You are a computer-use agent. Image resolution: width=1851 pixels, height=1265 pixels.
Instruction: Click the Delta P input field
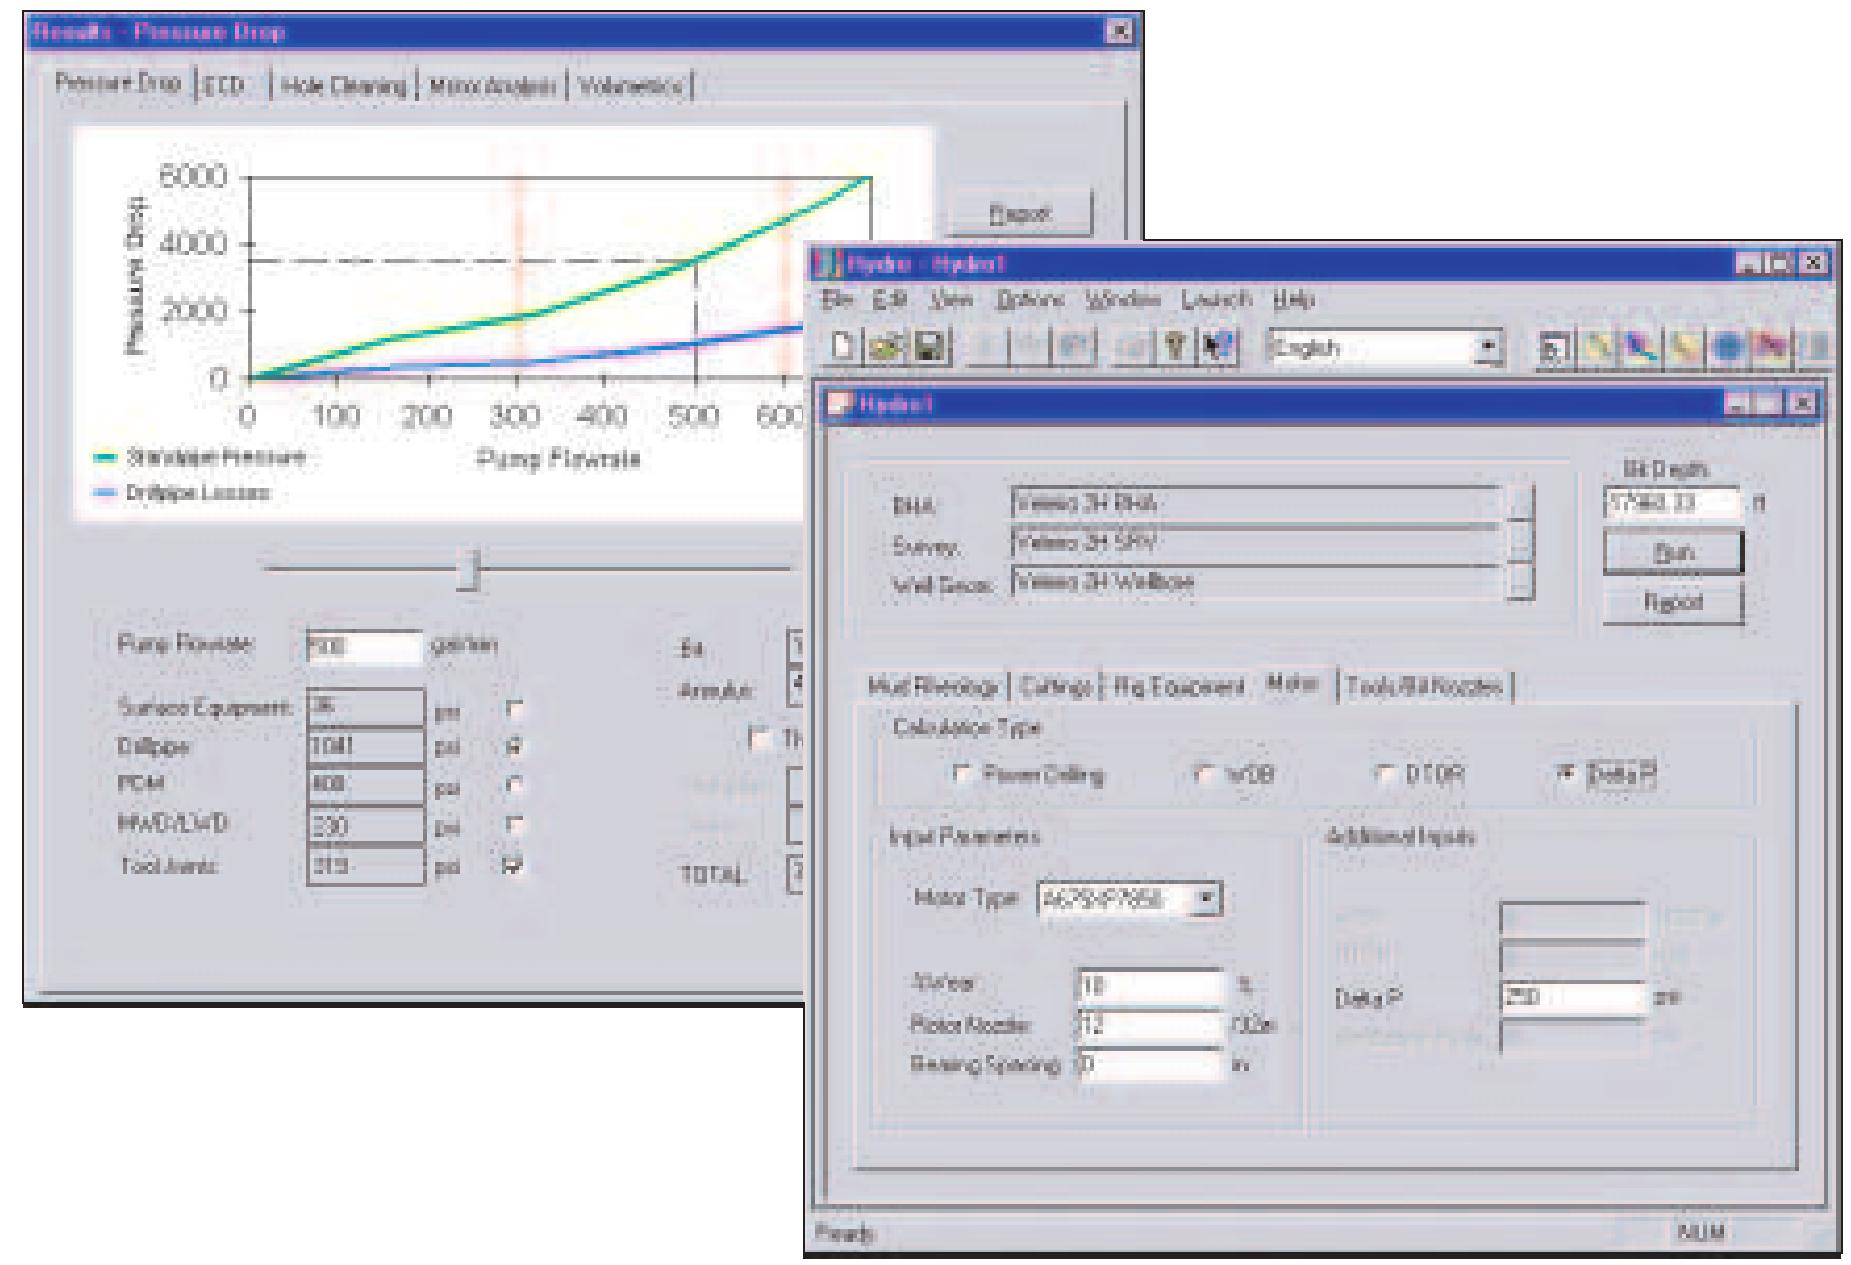click(1571, 997)
